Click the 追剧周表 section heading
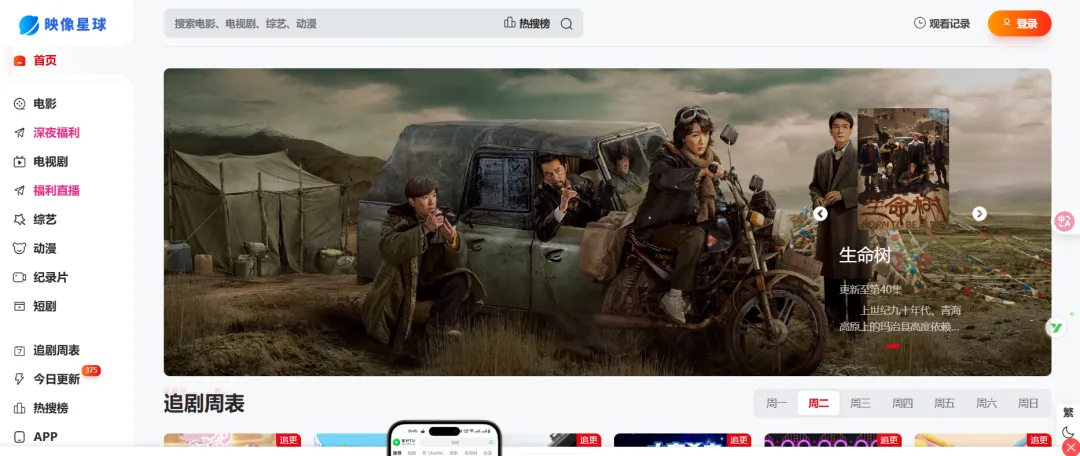Viewport: 1080px width, 456px height. [x=204, y=404]
